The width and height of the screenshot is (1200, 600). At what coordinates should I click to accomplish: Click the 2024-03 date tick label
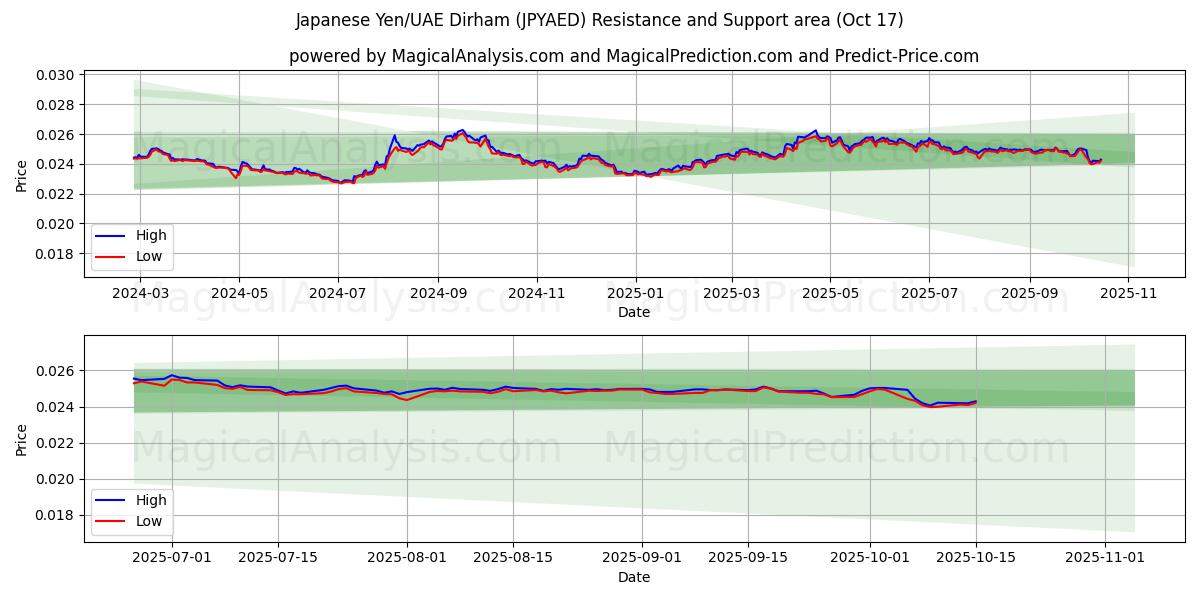[x=140, y=294]
